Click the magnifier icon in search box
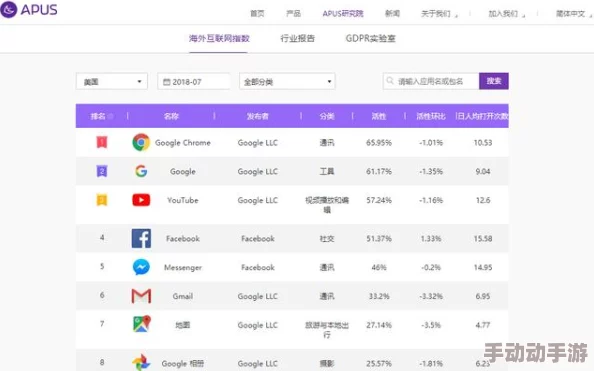594x371 pixels. click(x=390, y=81)
